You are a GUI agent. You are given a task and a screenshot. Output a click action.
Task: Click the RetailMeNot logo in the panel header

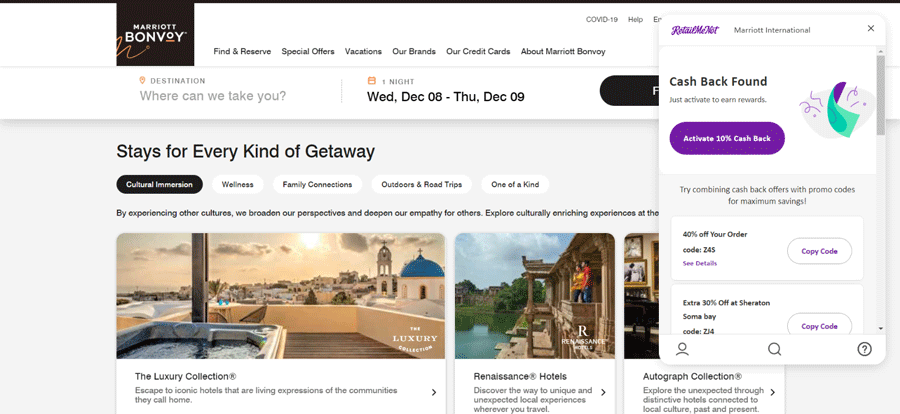[687, 30]
